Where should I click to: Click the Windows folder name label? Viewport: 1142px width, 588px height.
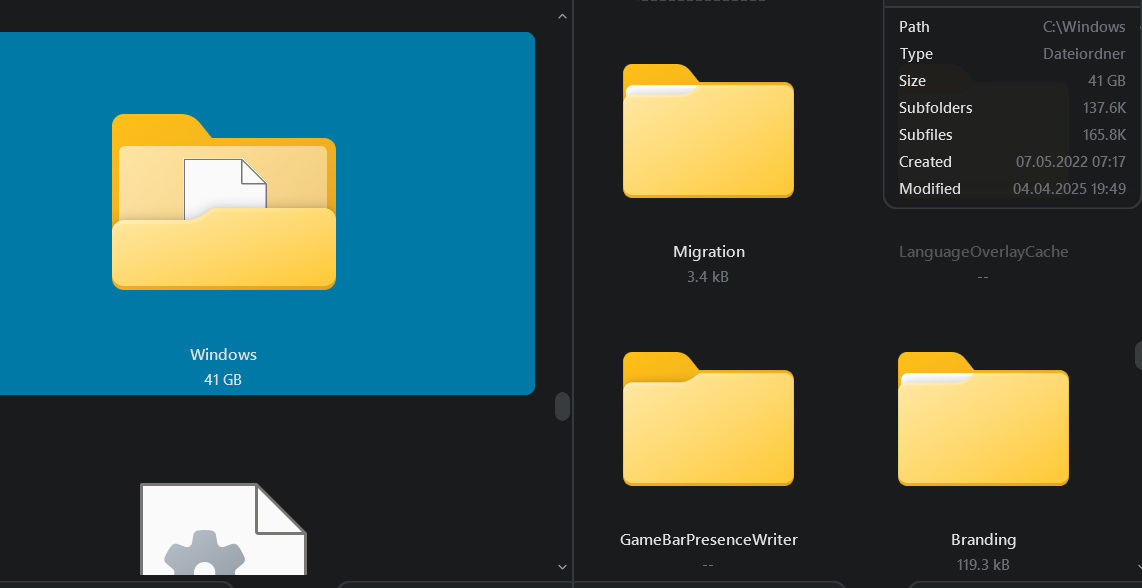(x=224, y=354)
